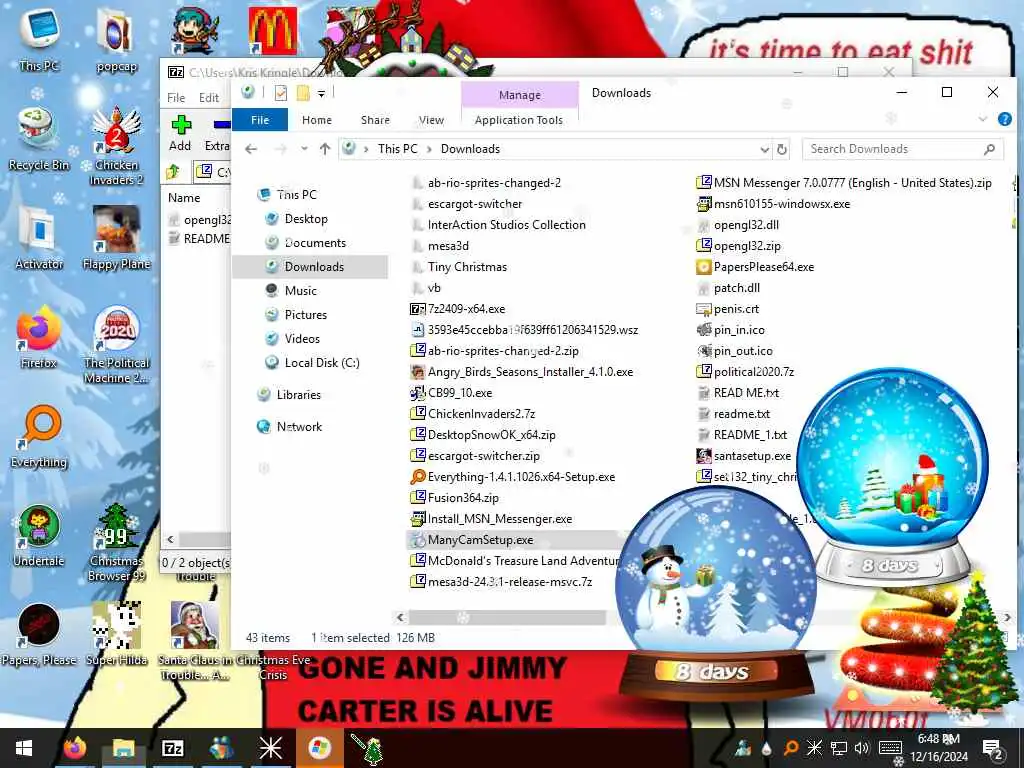Screen dimensions: 1024x768
Task: Click This PC in the address breadcrumb
Action: (397, 149)
